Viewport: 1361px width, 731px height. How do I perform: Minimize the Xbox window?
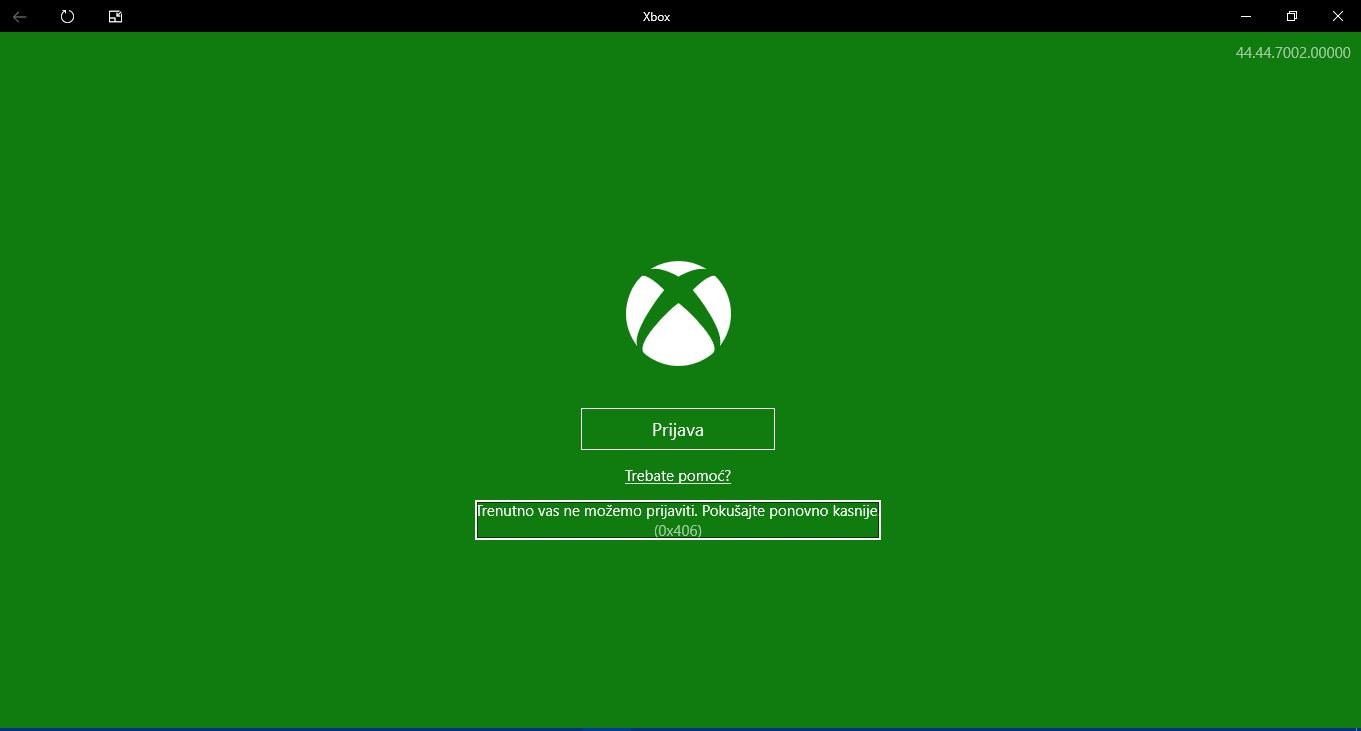[x=1246, y=16]
